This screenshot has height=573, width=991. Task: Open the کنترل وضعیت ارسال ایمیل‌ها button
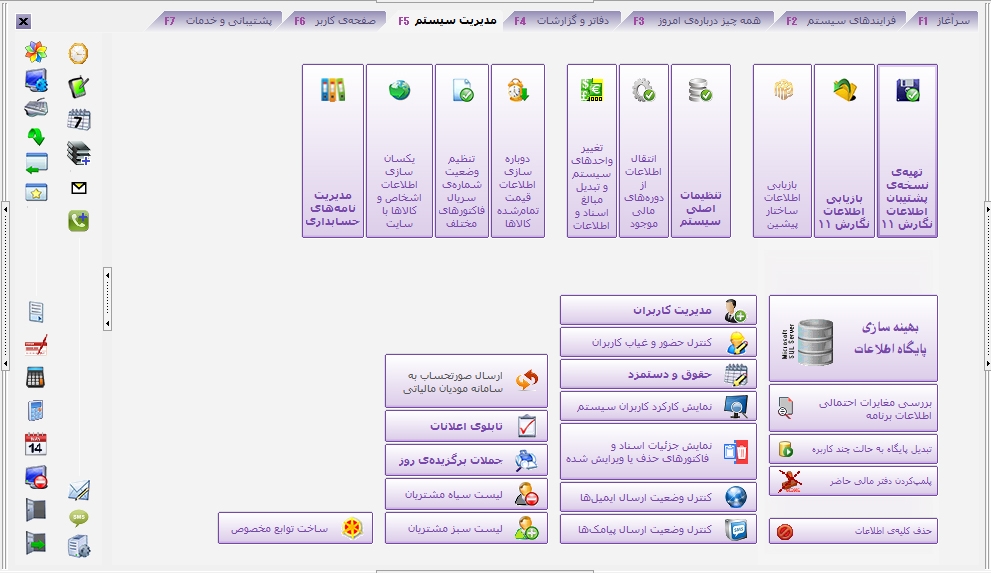(x=658, y=497)
